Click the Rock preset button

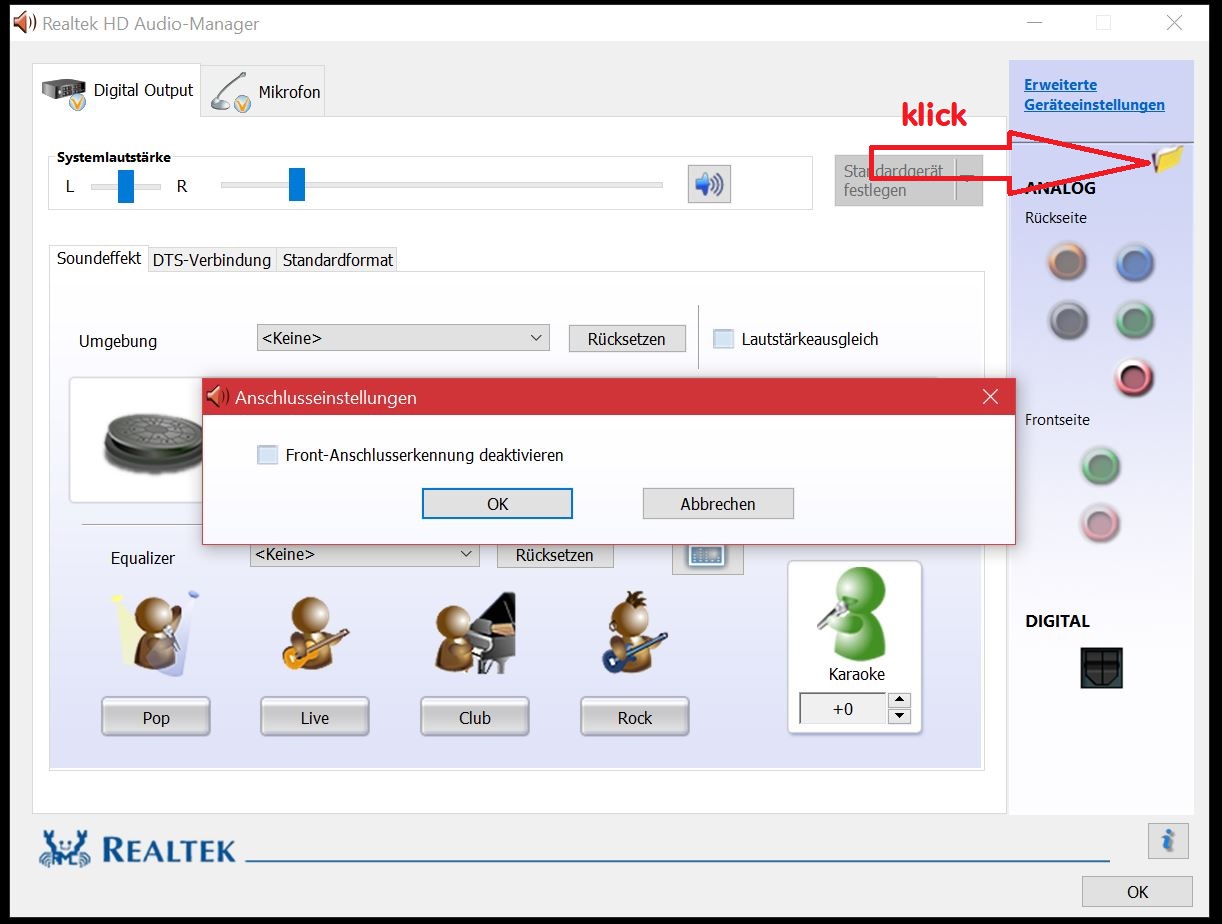point(635,717)
